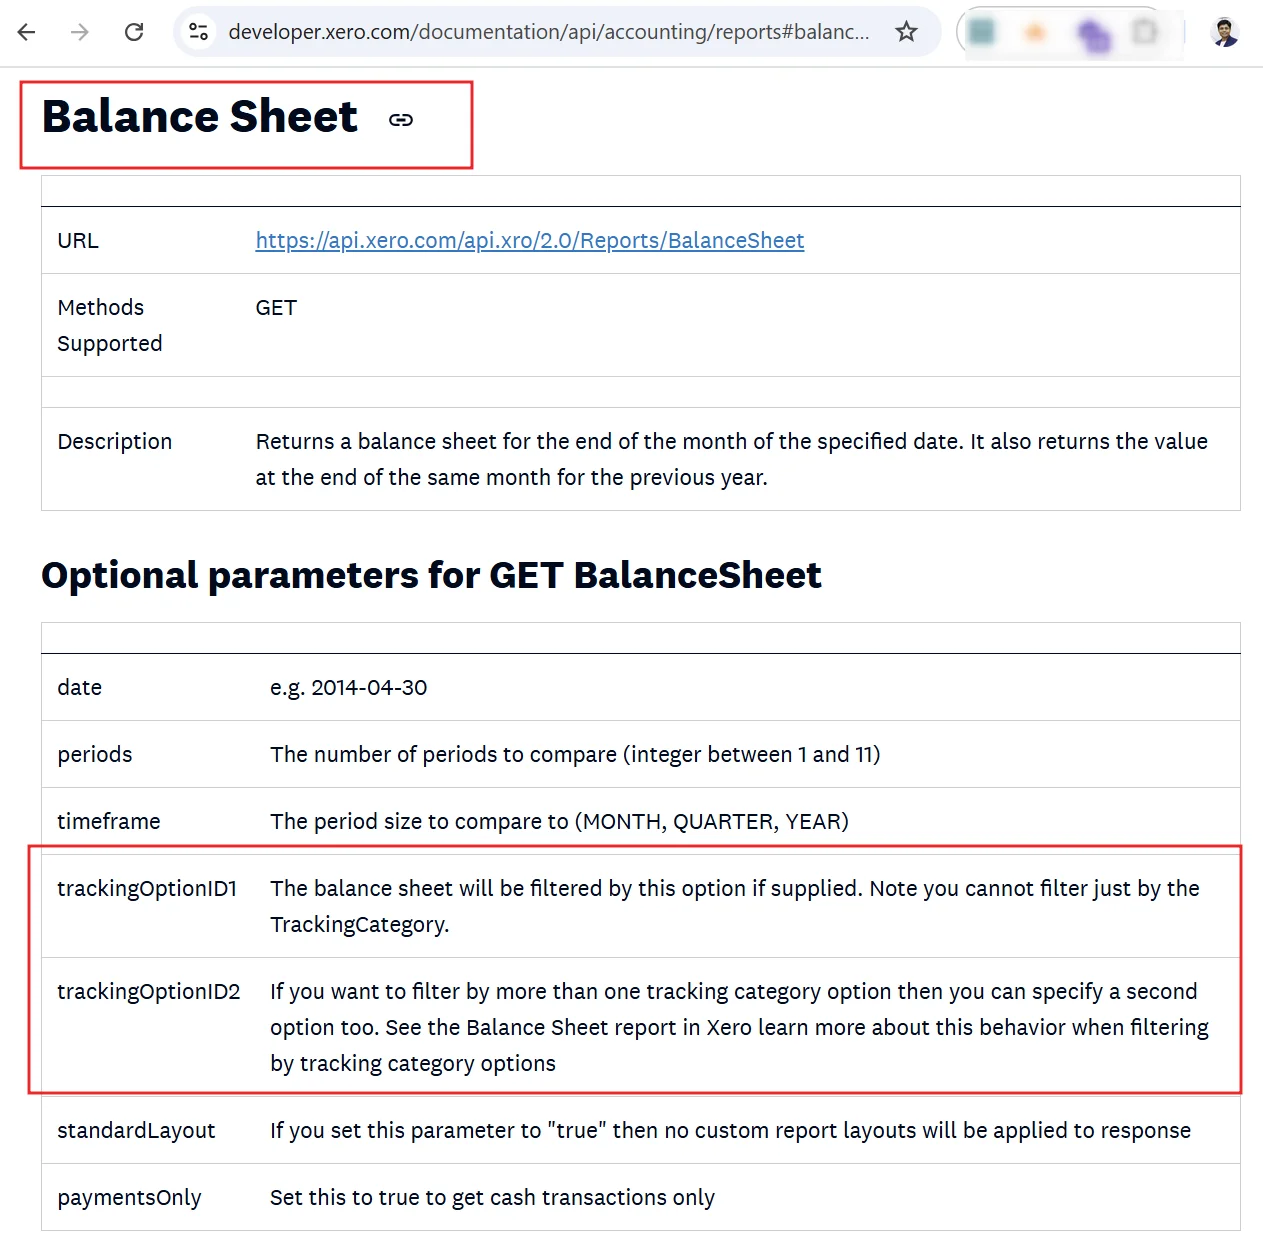The height and width of the screenshot is (1245, 1263).
Task: Click the teal extension icon
Action: point(982,32)
